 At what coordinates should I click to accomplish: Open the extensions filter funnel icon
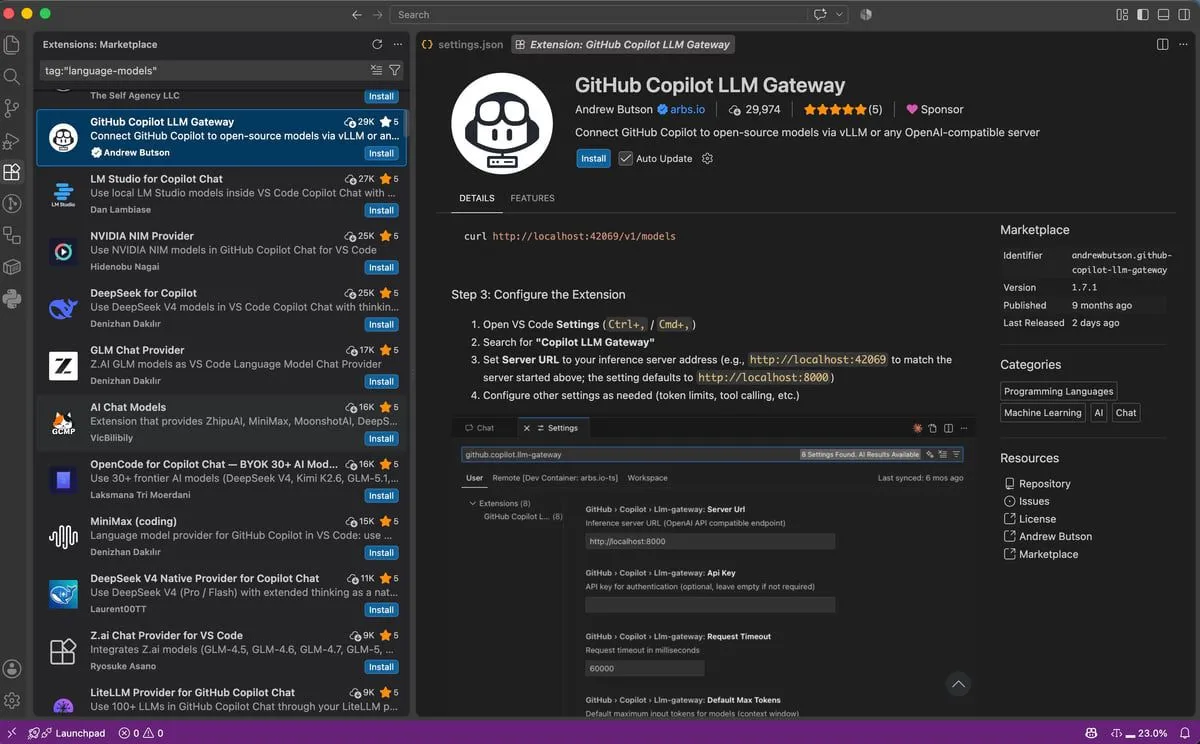click(x=395, y=70)
